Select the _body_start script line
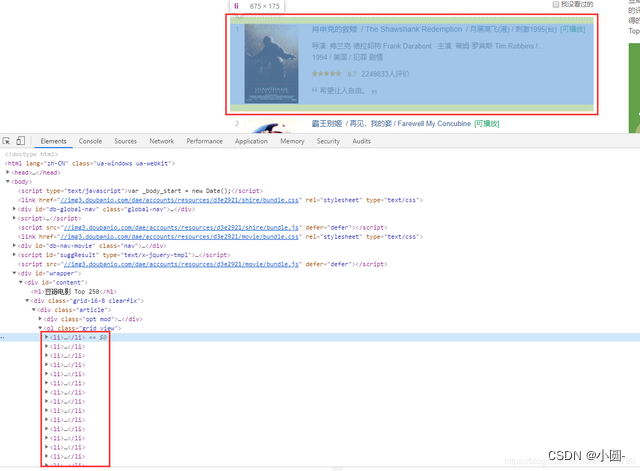The width and height of the screenshot is (640, 471). point(140,191)
